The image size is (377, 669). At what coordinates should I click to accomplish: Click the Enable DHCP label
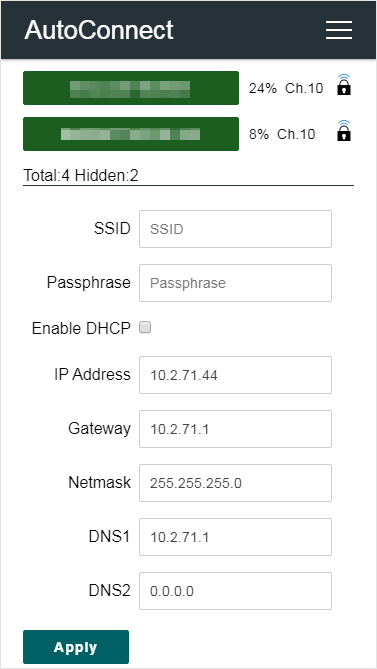(x=81, y=328)
